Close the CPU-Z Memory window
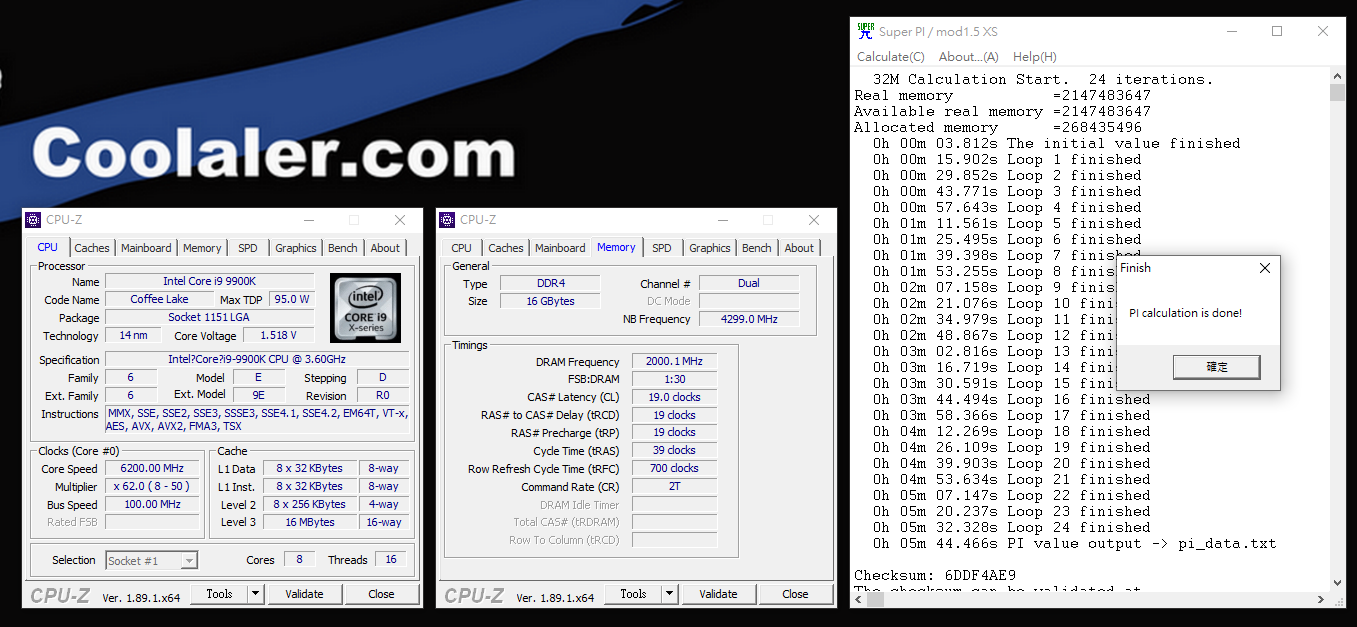The height and width of the screenshot is (627, 1357). point(814,220)
